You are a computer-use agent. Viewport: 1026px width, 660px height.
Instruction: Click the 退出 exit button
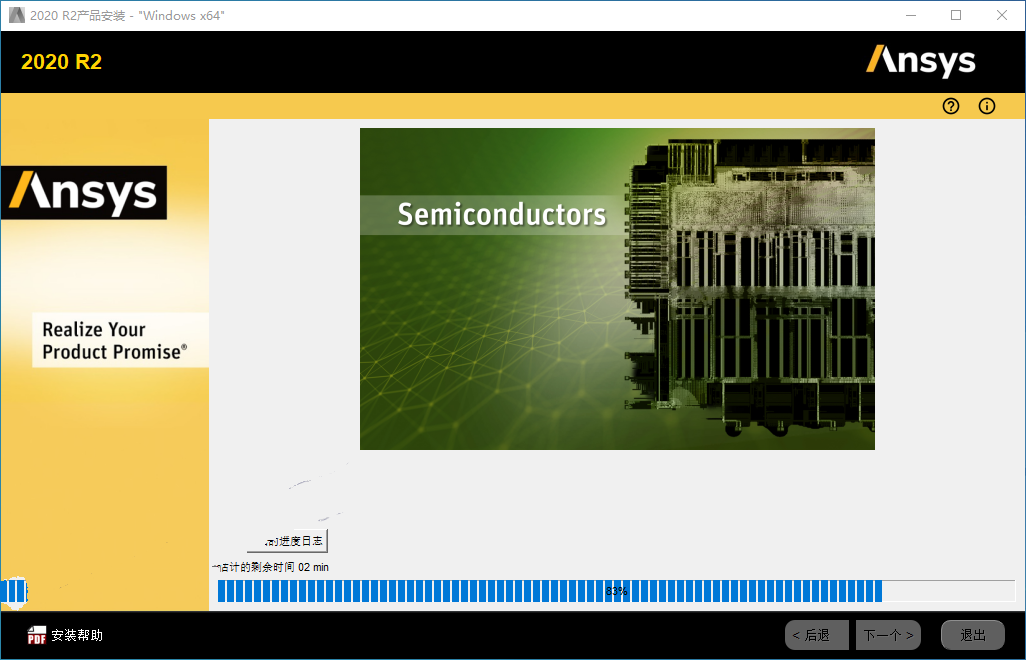point(972,635)
